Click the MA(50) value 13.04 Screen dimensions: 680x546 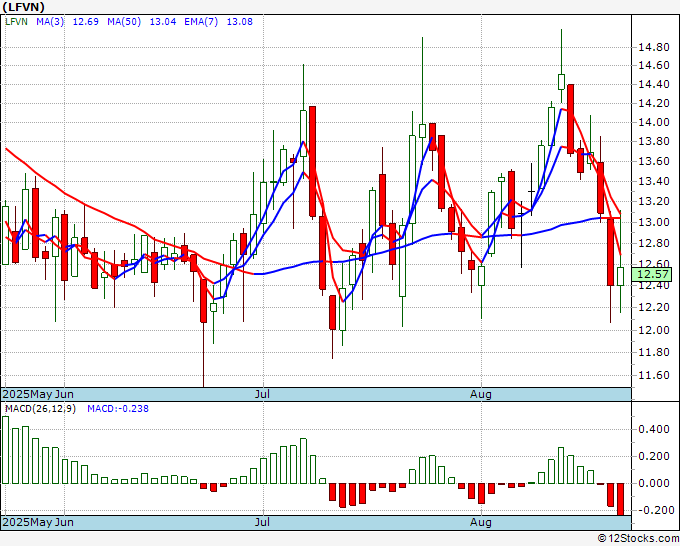[x=163, y=22]
